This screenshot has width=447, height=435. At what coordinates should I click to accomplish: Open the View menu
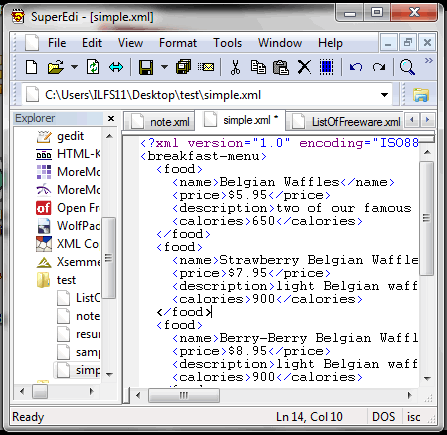click(x=130, y=43)
